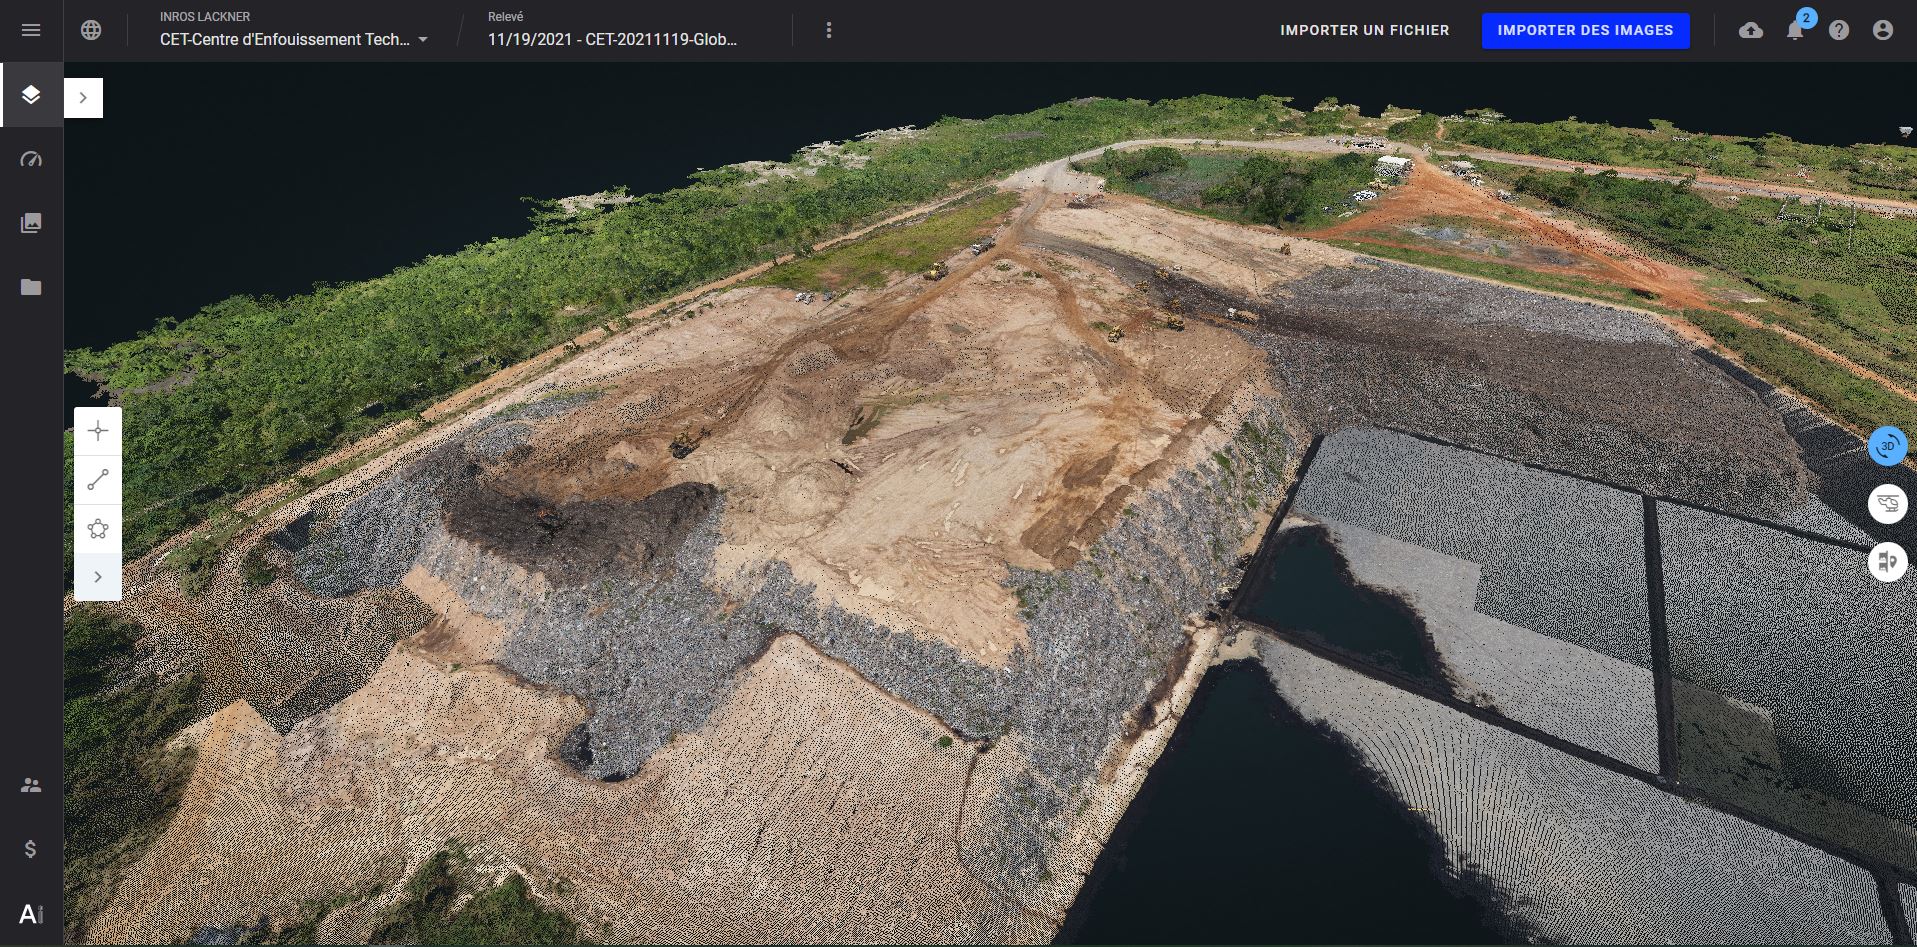Select the polygon area tool
Viewport: 1917px width, 947px height.
tap(98, 529)
